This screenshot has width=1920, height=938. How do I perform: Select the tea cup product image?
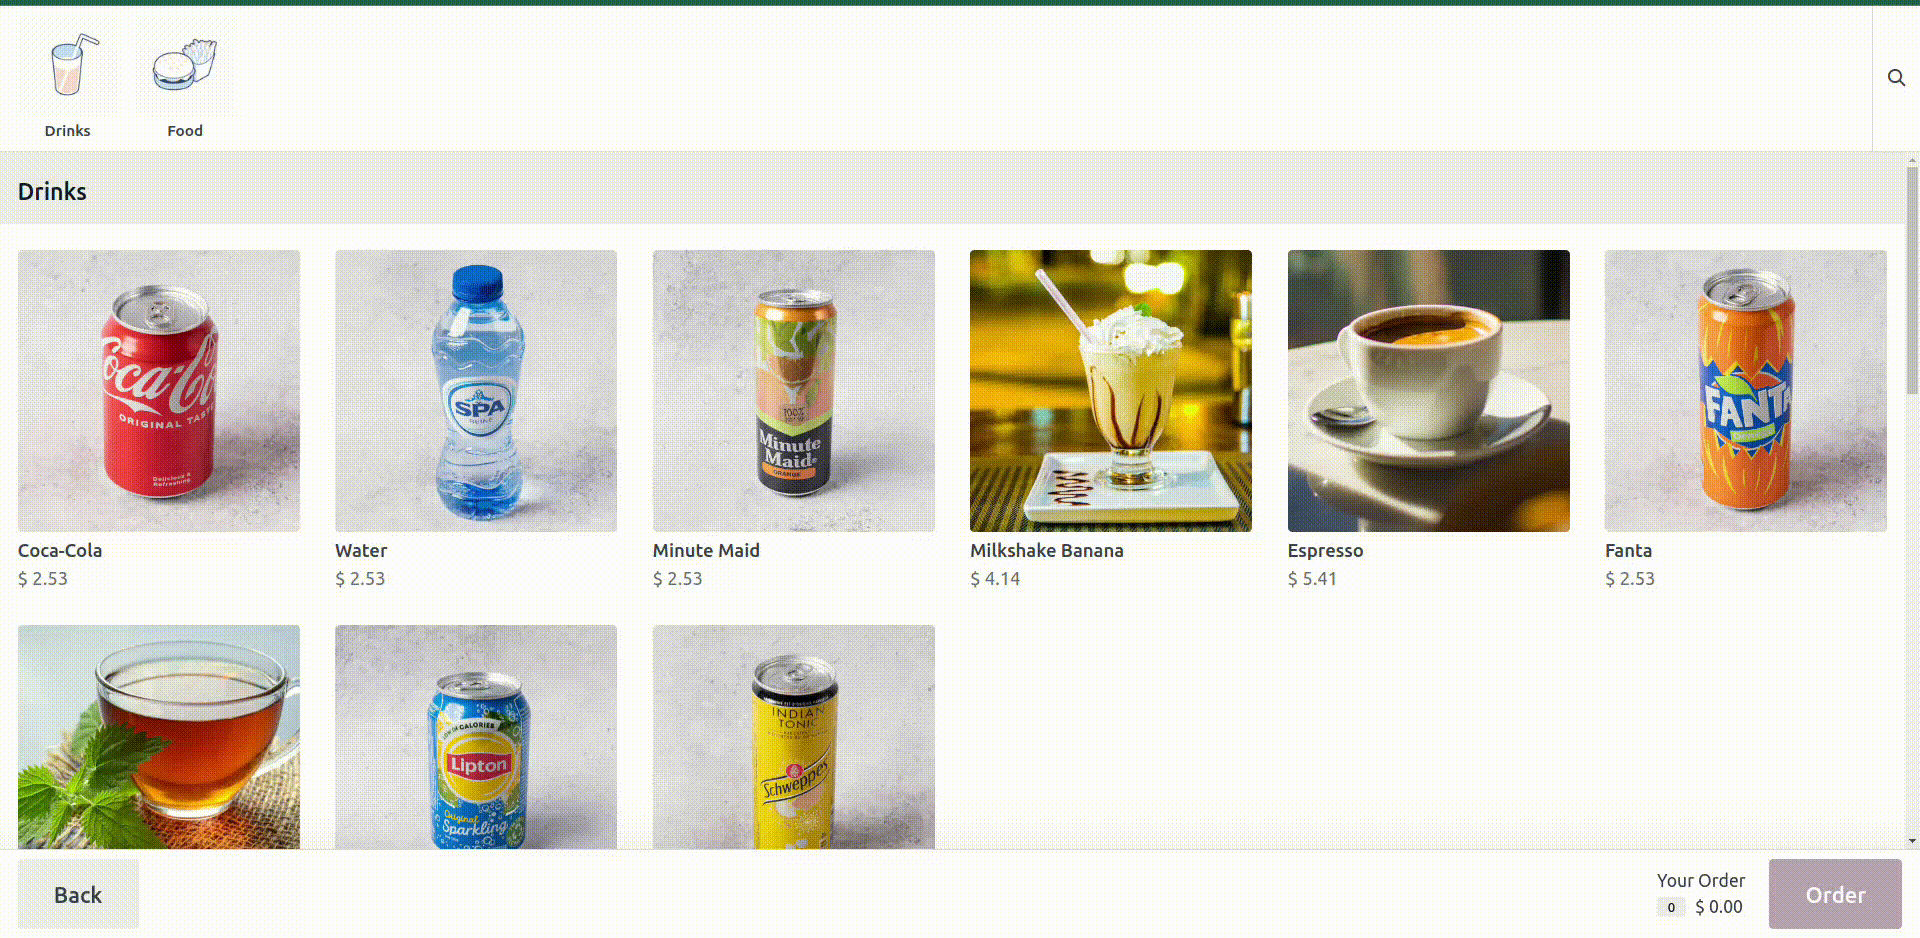click(x=159, y=737)
